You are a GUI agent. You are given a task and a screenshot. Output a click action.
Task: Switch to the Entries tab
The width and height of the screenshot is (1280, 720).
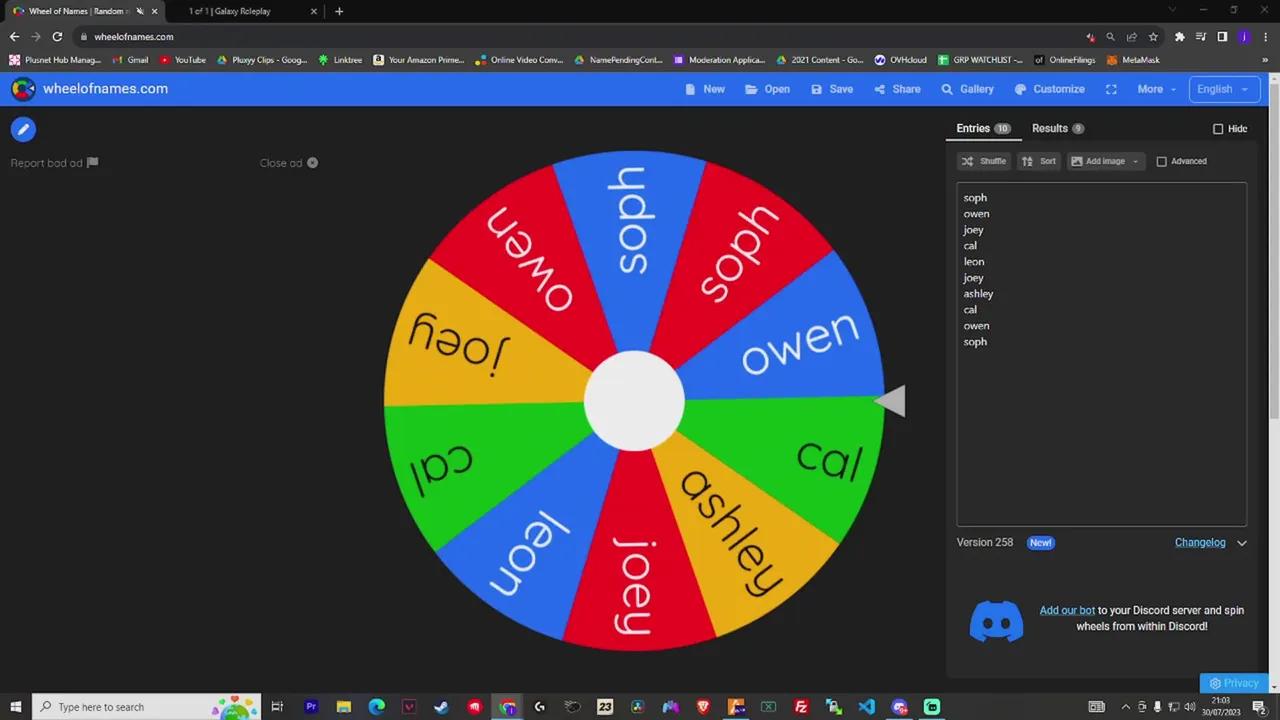[x=983, y=128]
